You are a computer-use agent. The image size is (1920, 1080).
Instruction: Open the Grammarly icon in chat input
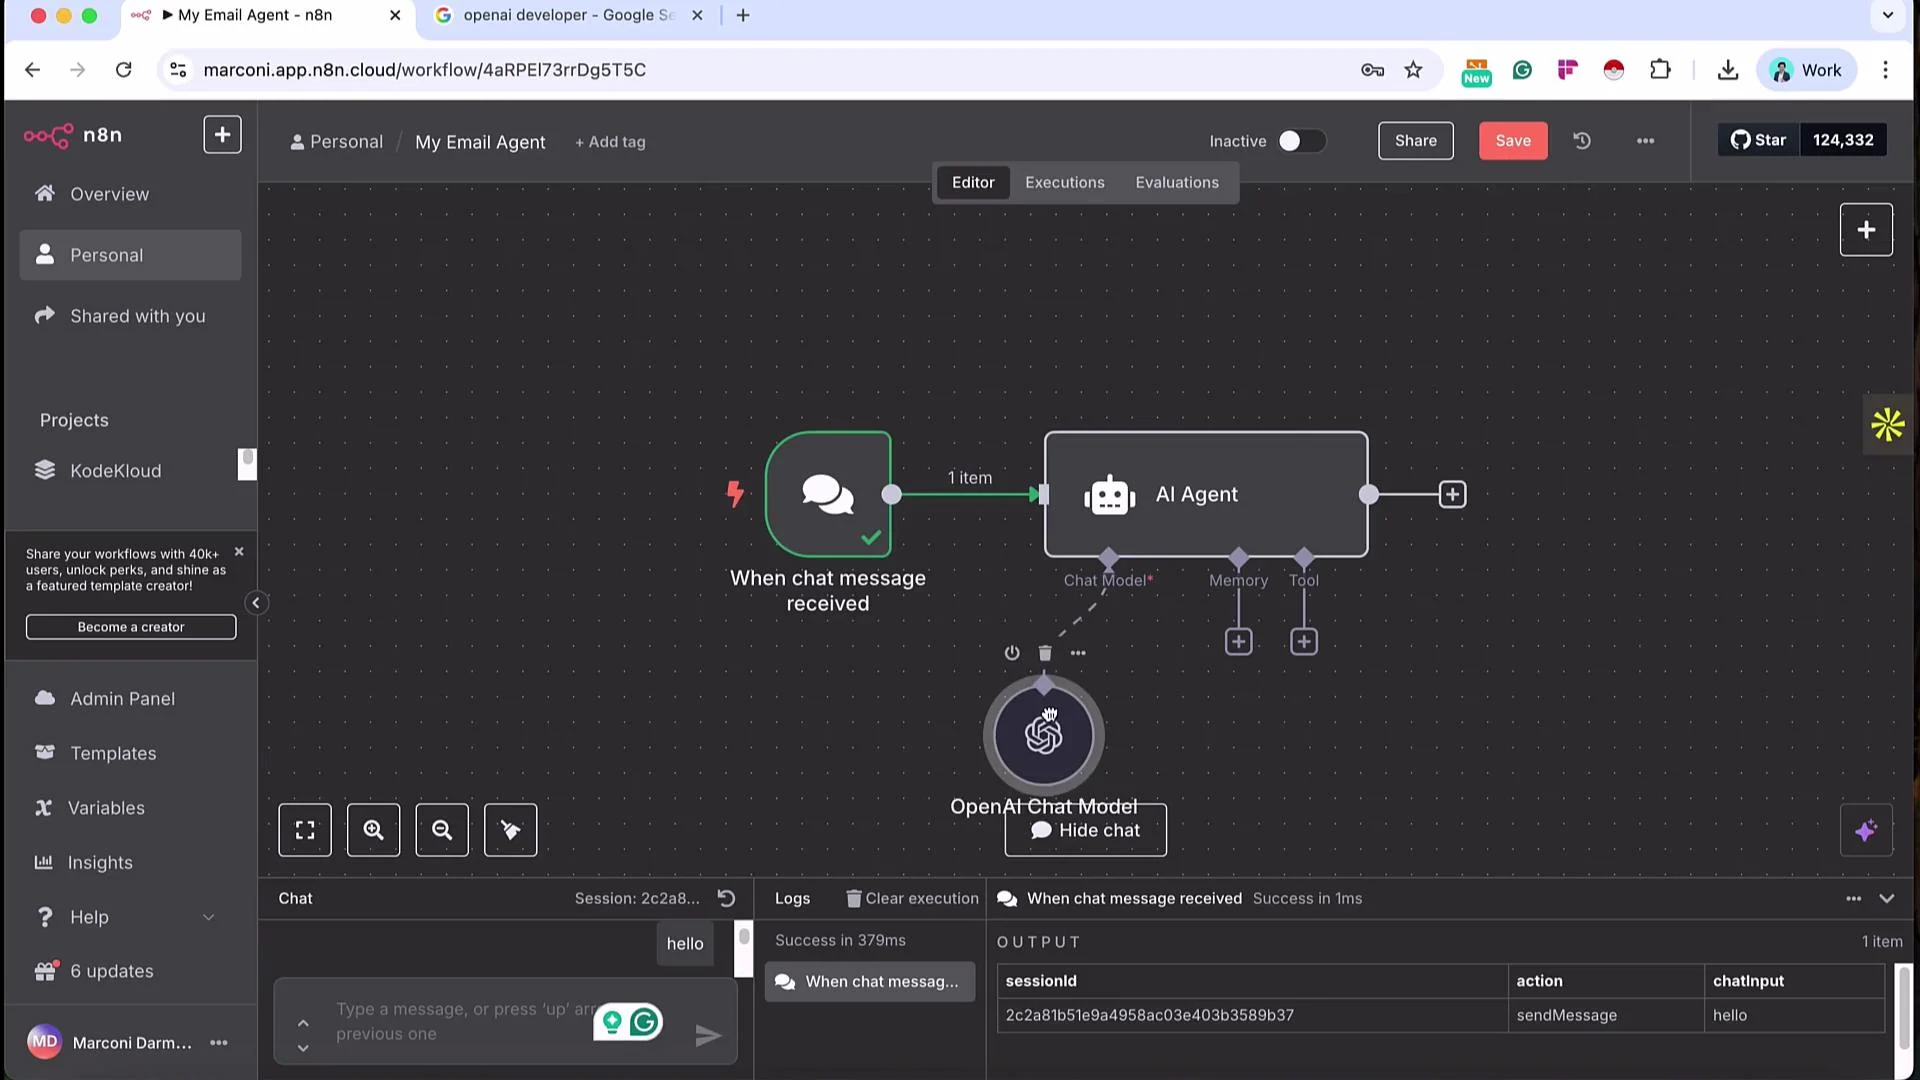[x=645, y=1021]
